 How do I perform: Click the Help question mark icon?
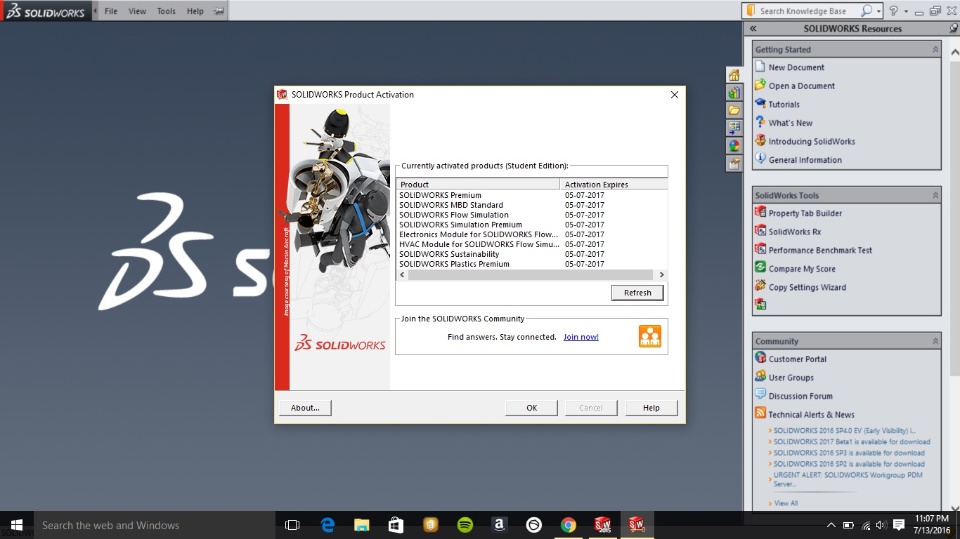point(894,11)
